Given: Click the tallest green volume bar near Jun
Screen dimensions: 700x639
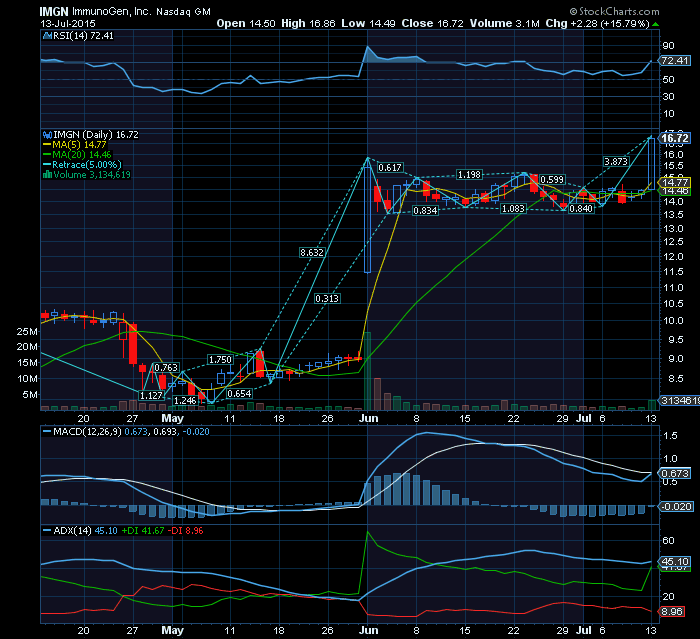Looking at the screenshot, I should coord(367,371).
